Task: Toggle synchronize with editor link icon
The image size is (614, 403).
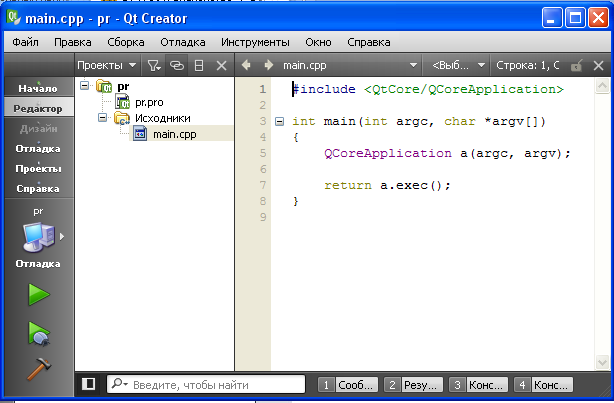Action: (x=177, y=65)
